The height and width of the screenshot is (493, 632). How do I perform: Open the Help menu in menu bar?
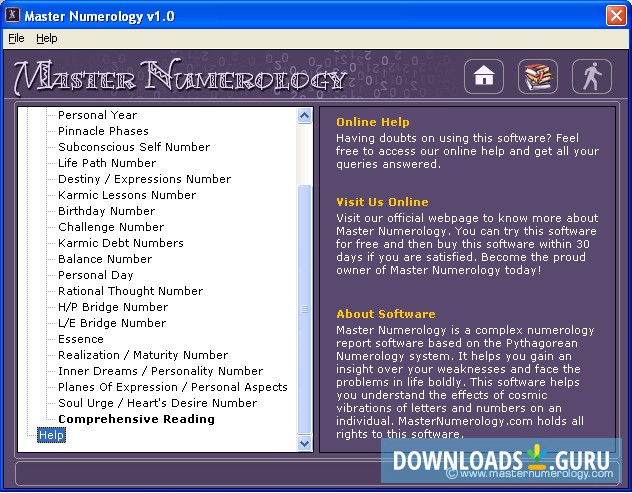[47, 38]
